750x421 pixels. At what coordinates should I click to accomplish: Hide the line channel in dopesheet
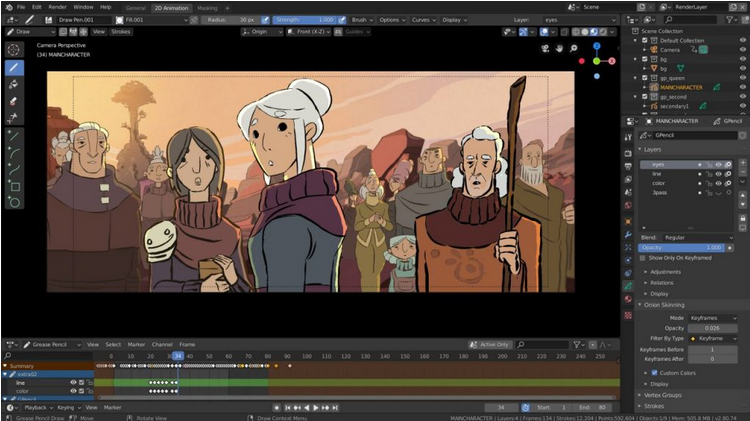(x=73, y=383)
